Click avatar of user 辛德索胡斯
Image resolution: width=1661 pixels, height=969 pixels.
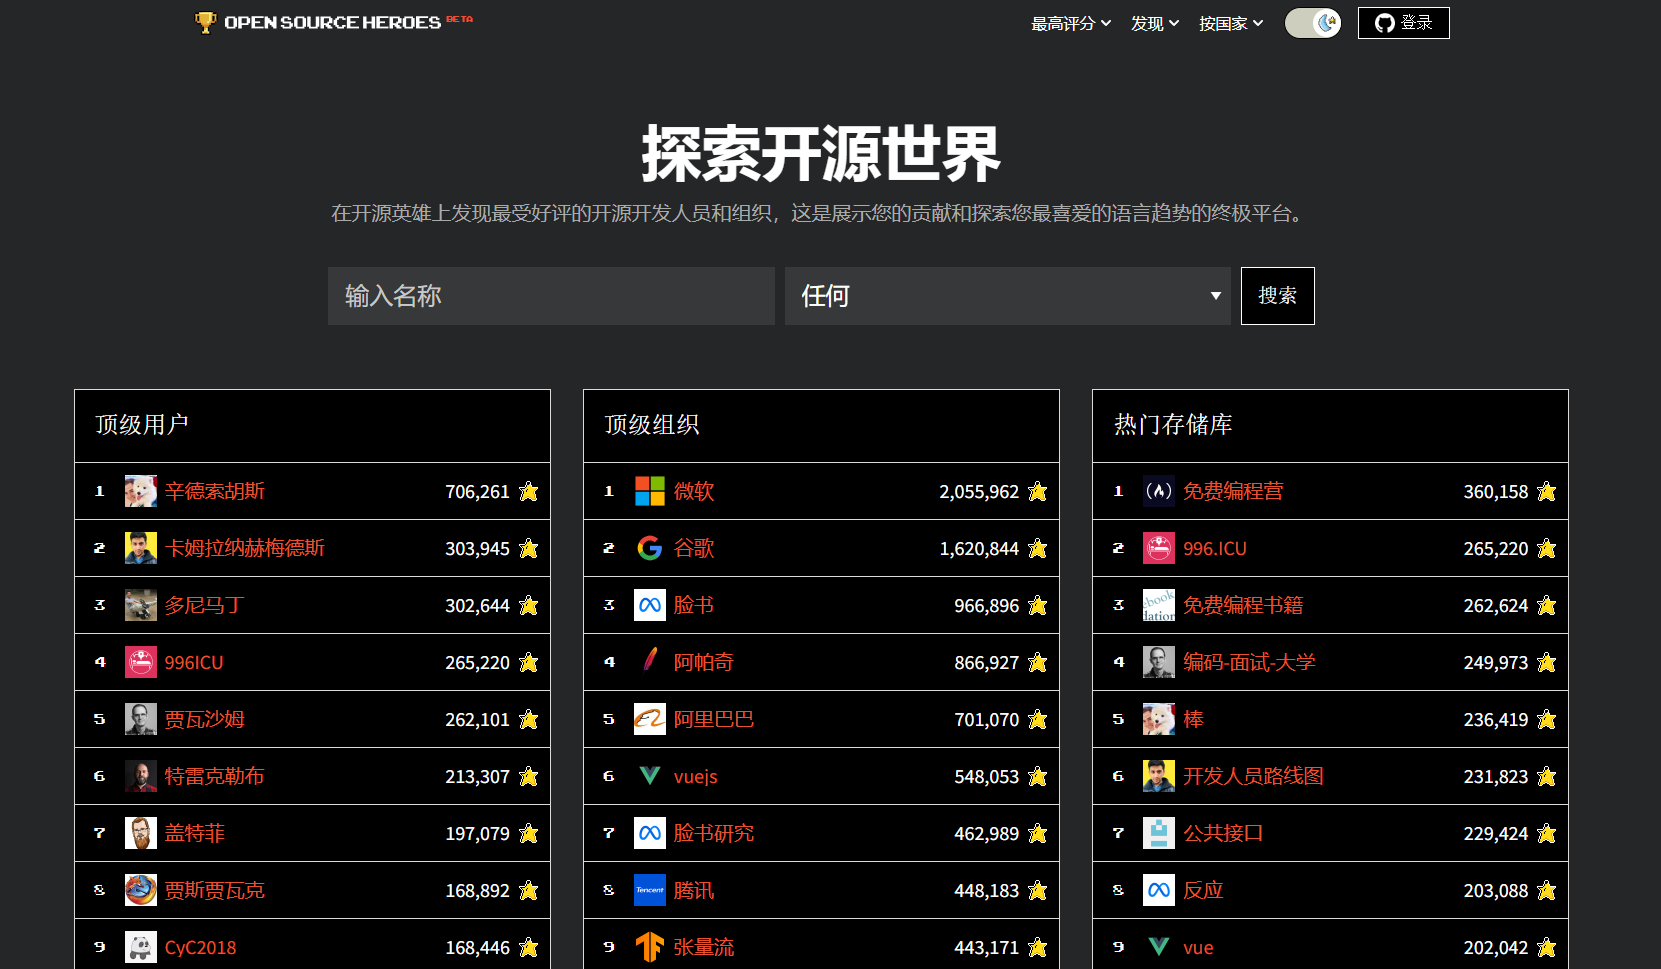point(141,491)
